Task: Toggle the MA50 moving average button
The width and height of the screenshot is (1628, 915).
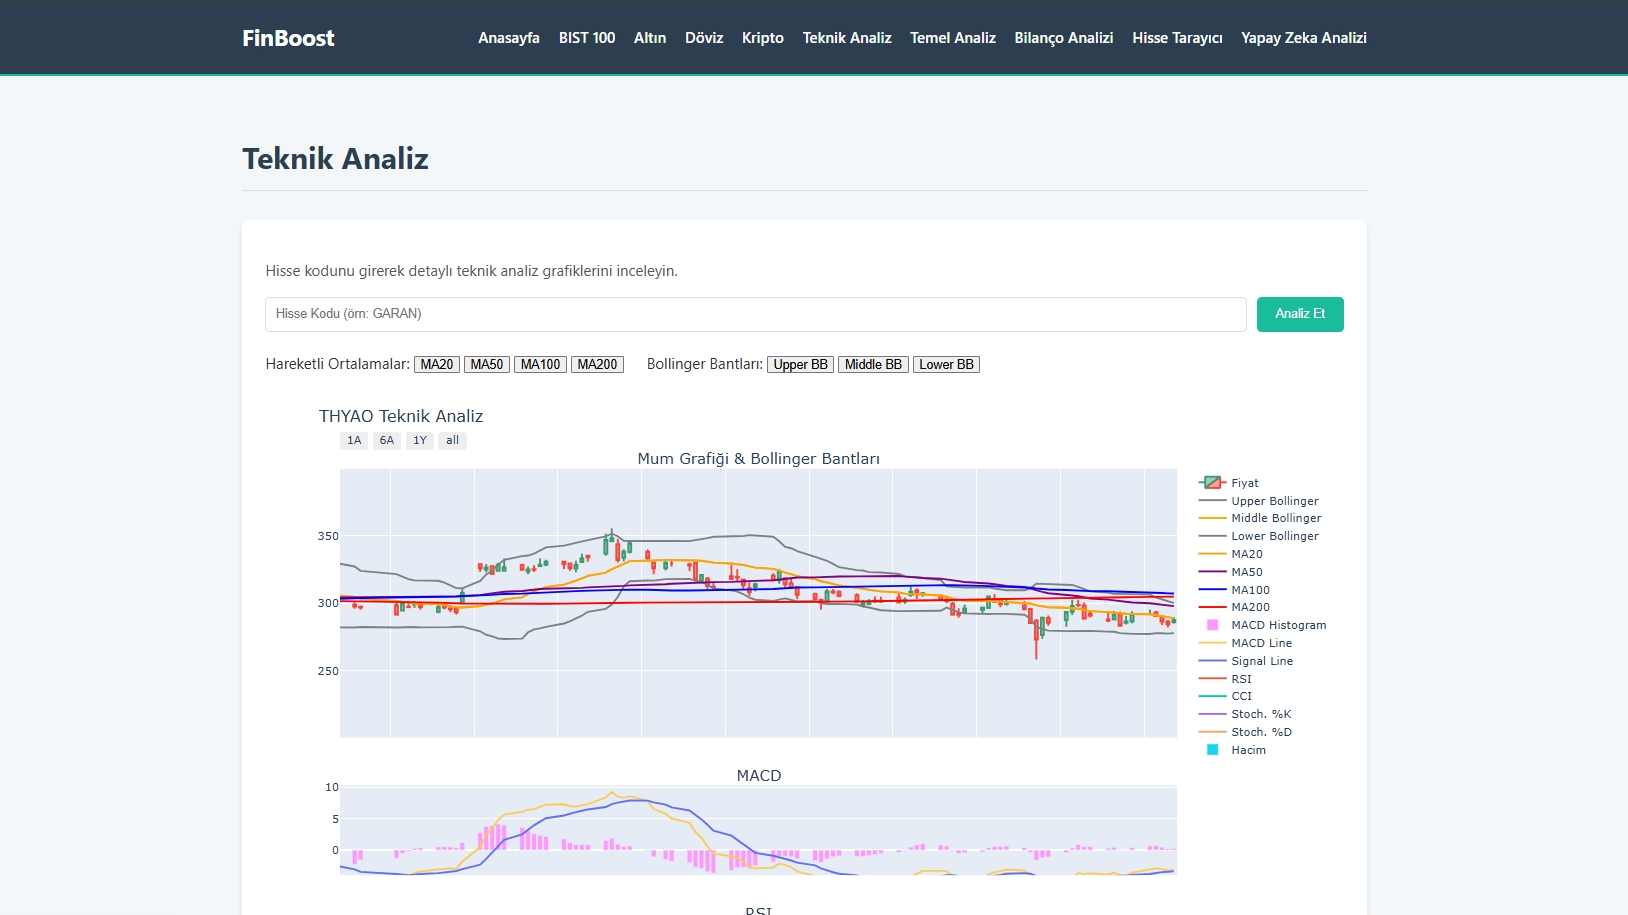Action: tap(487, 365)
